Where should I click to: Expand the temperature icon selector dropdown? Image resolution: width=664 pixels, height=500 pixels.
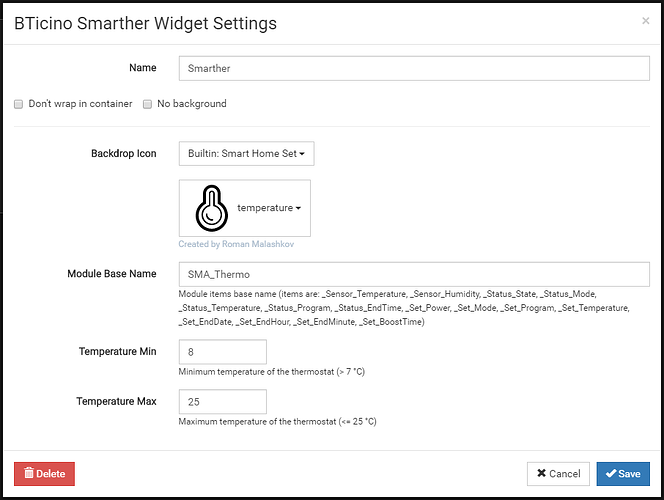pyautogui.click(x=269, y=208)
